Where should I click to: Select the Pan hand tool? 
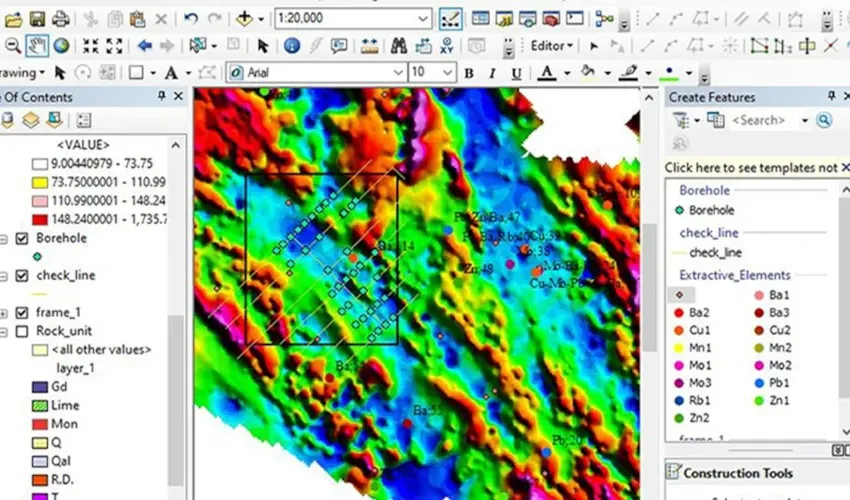(x=37, y=45)
